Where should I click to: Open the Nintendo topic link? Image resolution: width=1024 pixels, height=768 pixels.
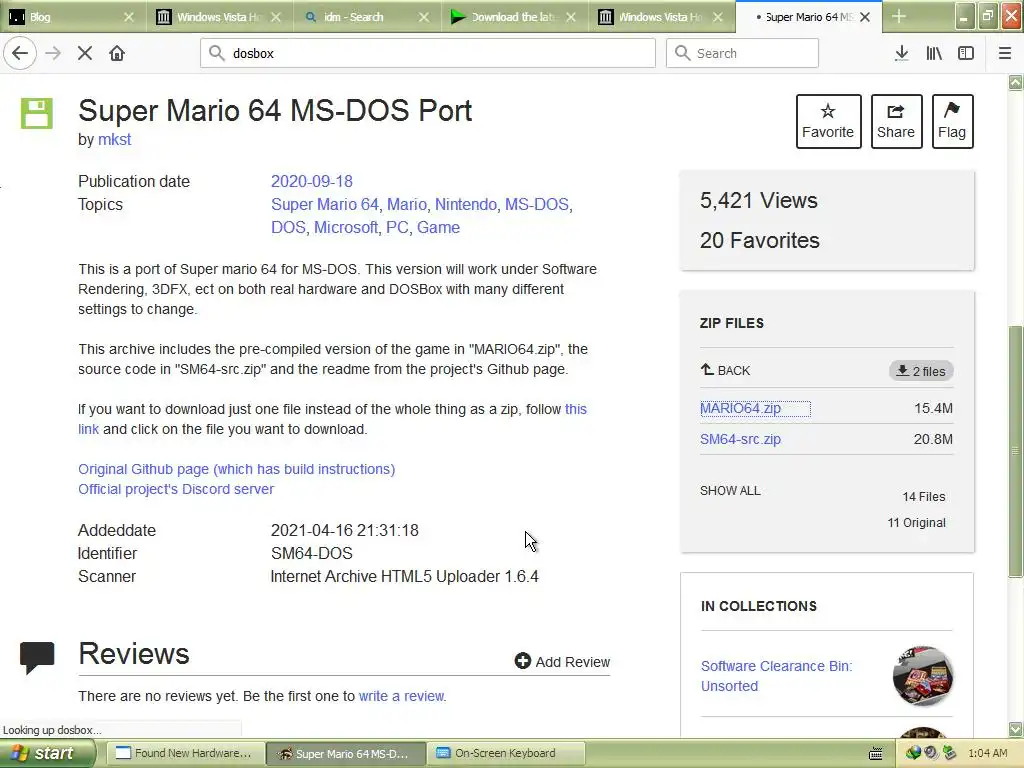(466, 204)
